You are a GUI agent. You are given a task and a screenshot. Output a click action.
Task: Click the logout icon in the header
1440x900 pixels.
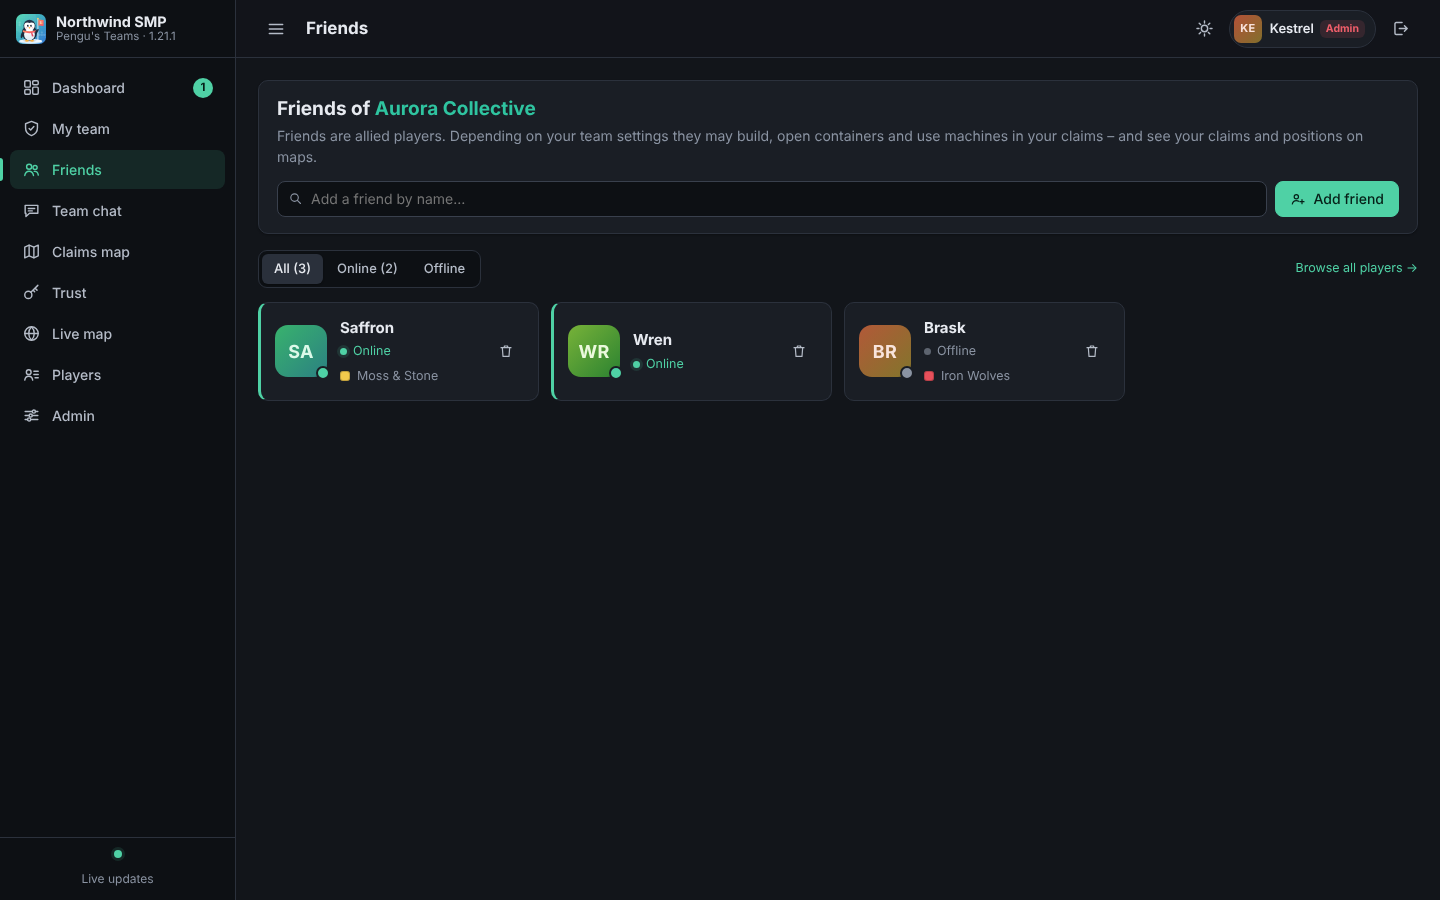[1401, 29]
